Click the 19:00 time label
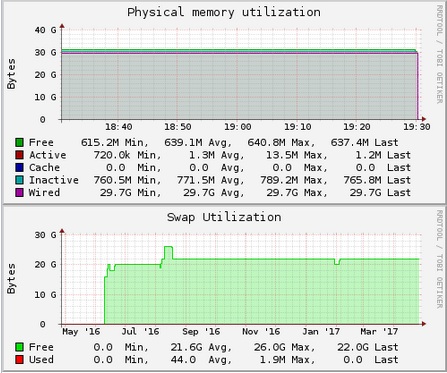 (x=237, y=127)
